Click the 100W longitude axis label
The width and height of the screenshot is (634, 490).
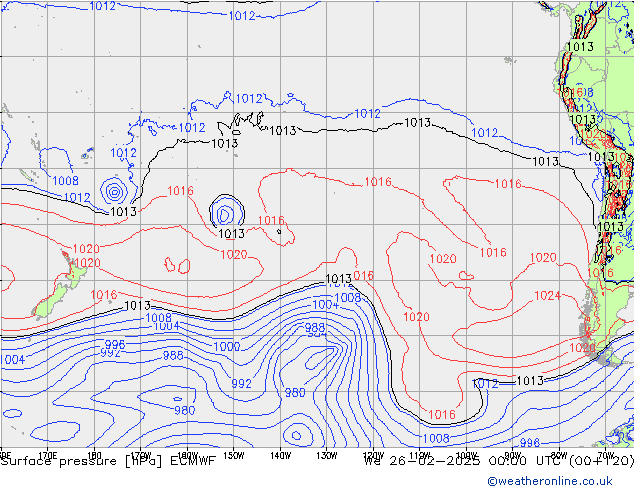466,456
